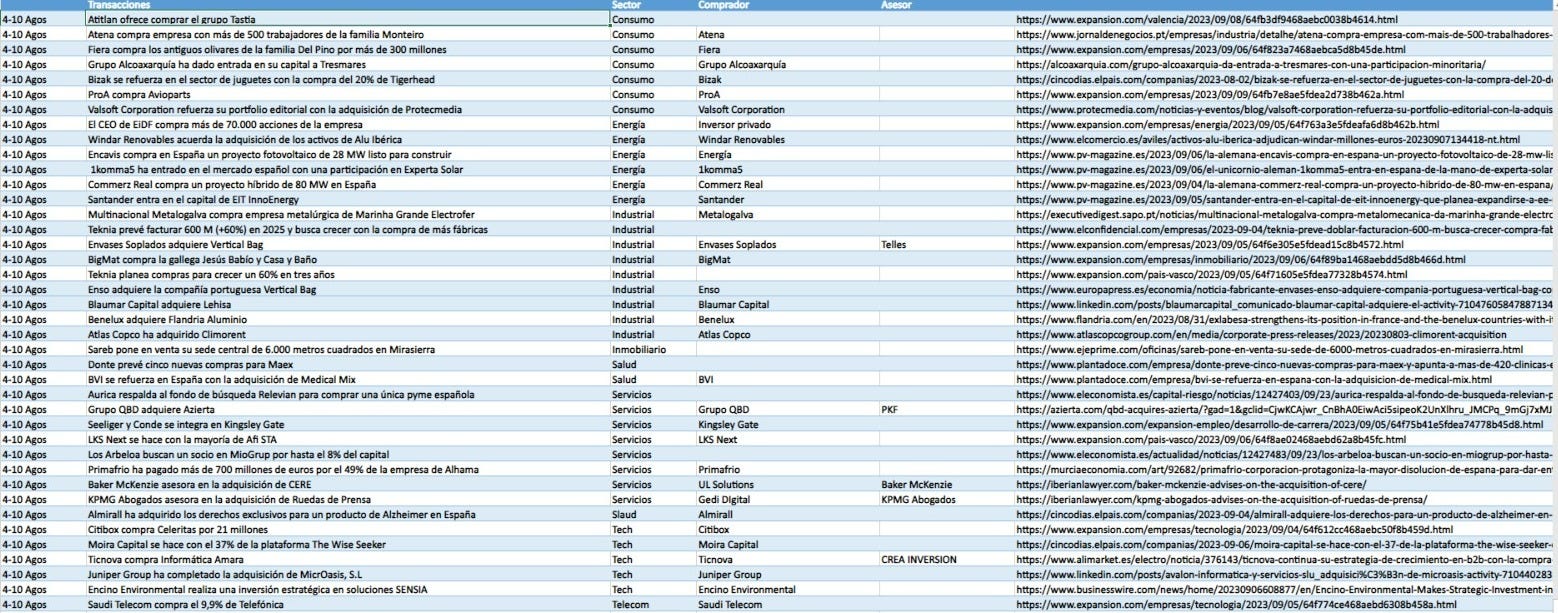The height and width of the screenshot is (613, 1558).
Task: Select the Sector column header
Action: coord(625,5)
